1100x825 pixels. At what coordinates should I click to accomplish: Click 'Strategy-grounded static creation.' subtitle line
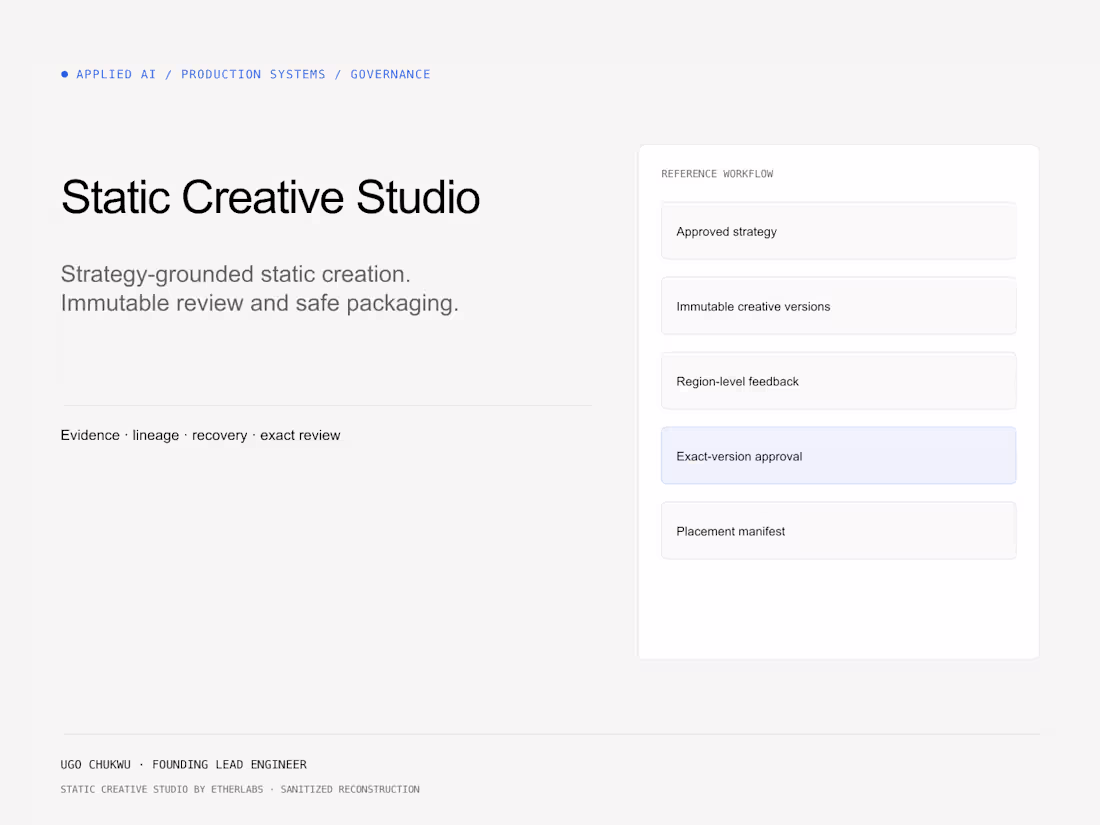pyautogui.click(x=236, y=274)
